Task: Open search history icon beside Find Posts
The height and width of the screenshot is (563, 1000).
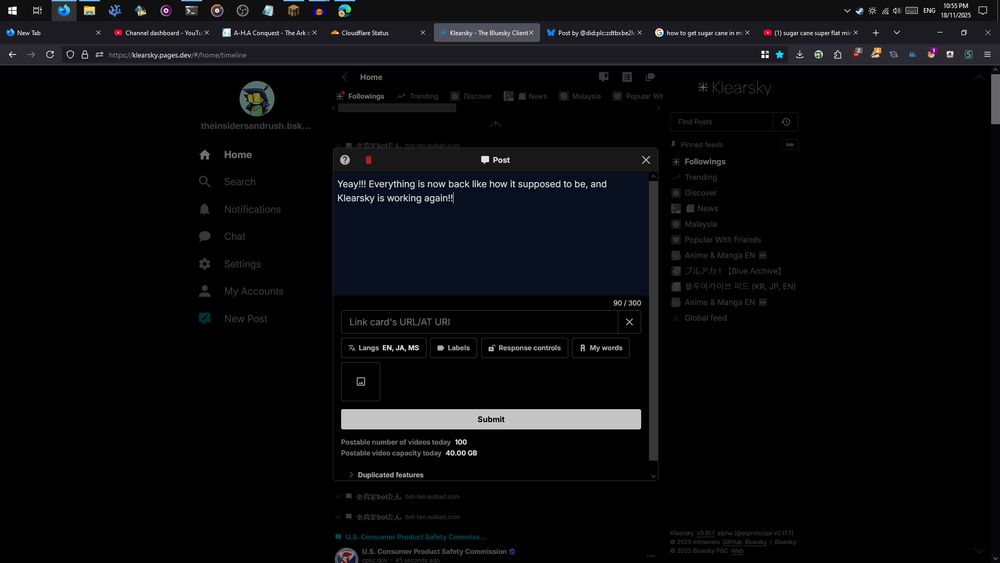Action: pyautogui.click(x=786, y=122)
